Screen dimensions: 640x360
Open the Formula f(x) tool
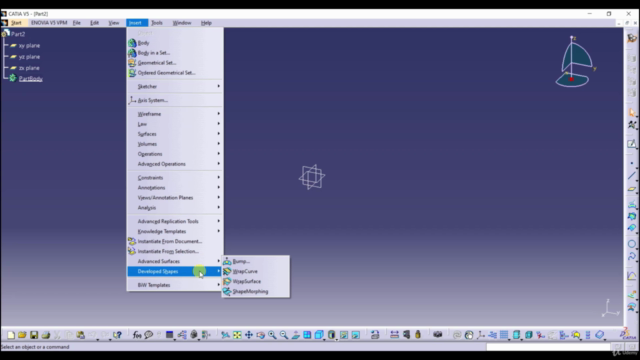pyautogui.click(x=137, y=335)
